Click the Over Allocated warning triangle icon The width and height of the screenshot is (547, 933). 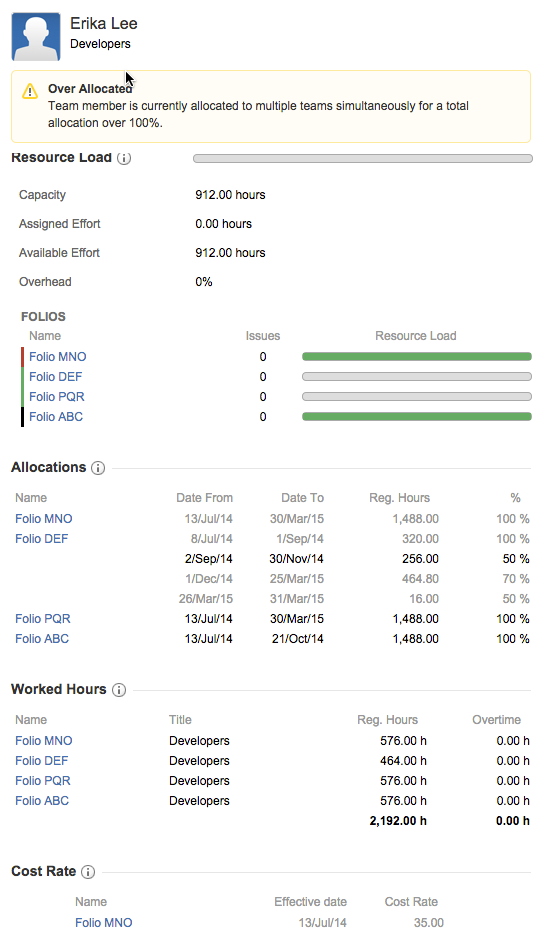tap(30, 91)
